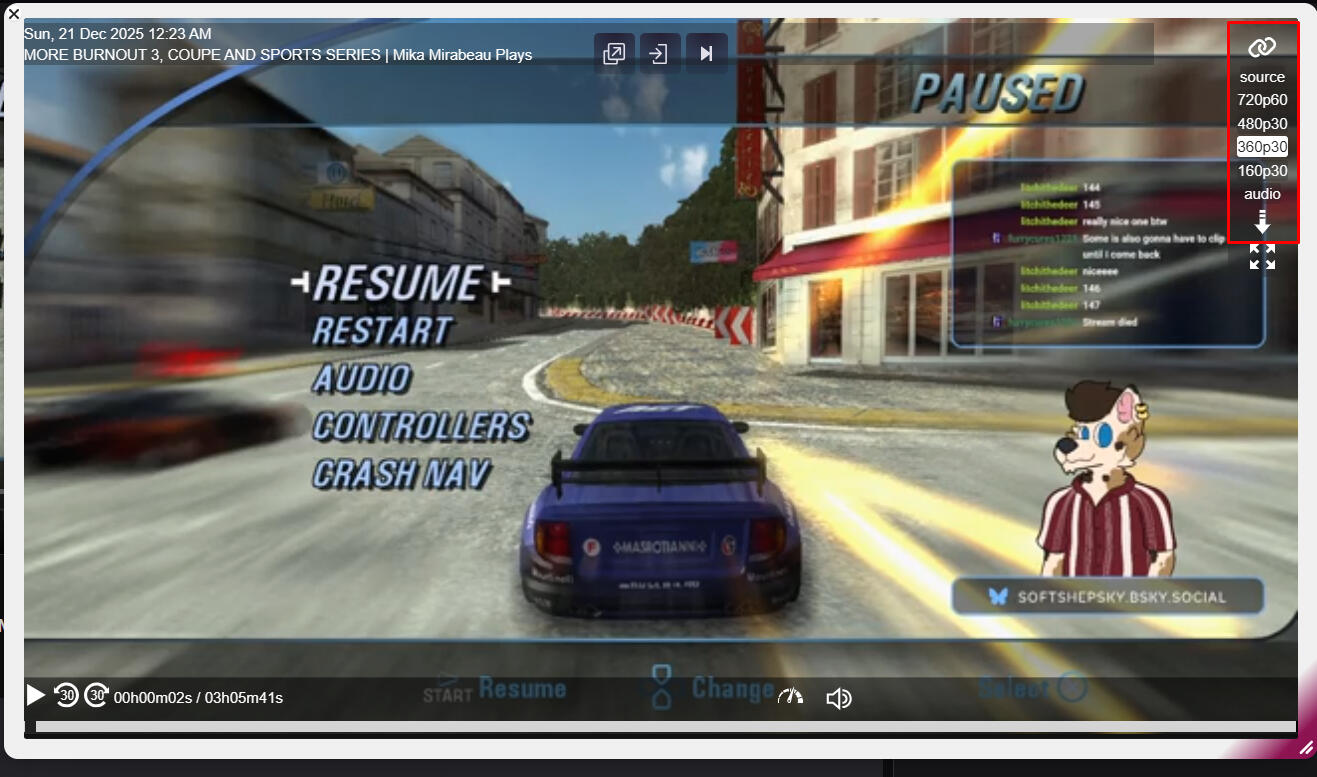Mute the video with speaker icon

(x=838, y=698)
